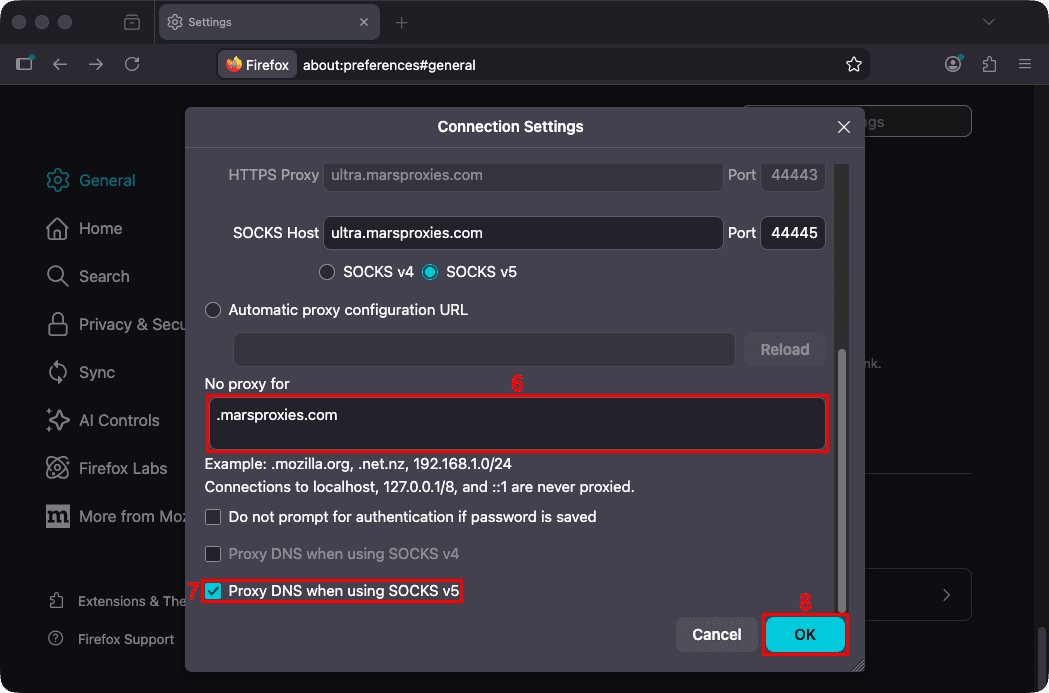Open the Firefox account icon
Screen dimensions: 1049x693
pyautogui.click(x=953, y=64)
